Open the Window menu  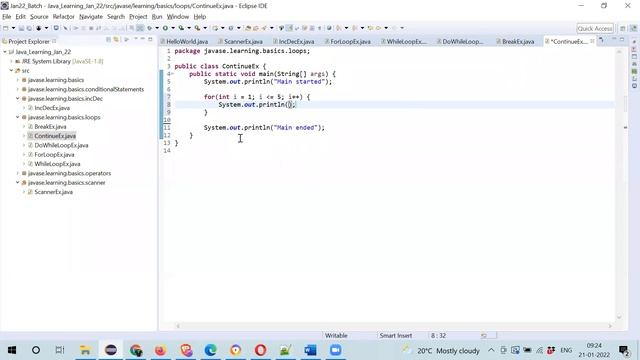tap(178, 17)
